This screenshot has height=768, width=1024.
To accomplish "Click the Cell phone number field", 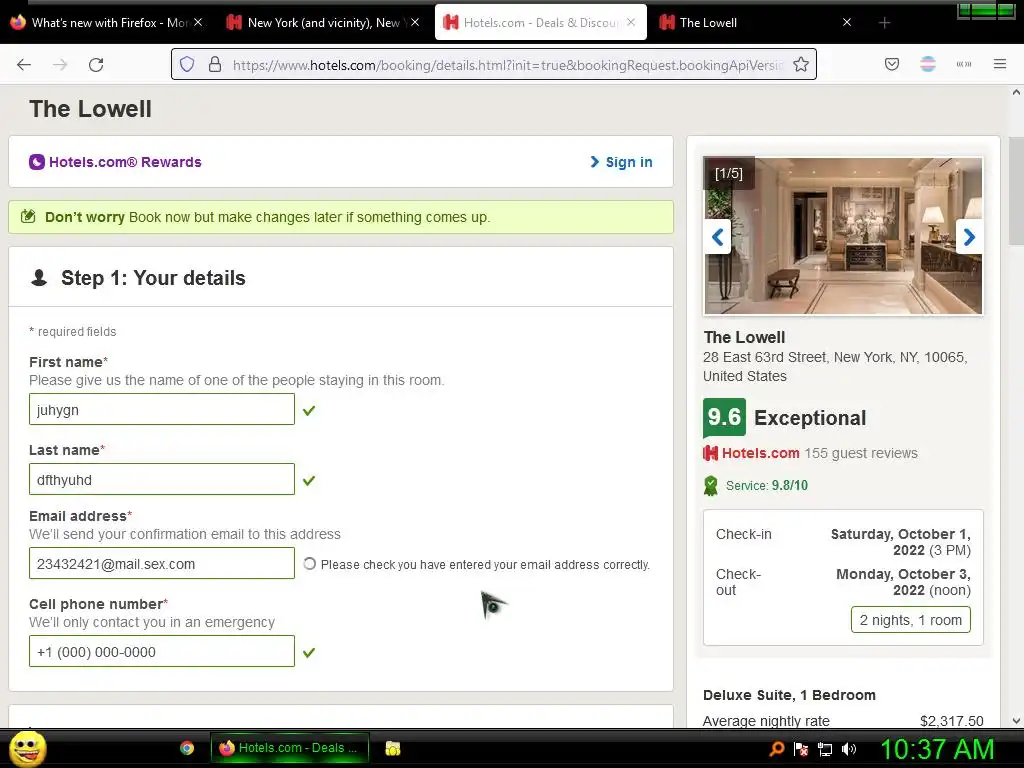I will [162, 652].
